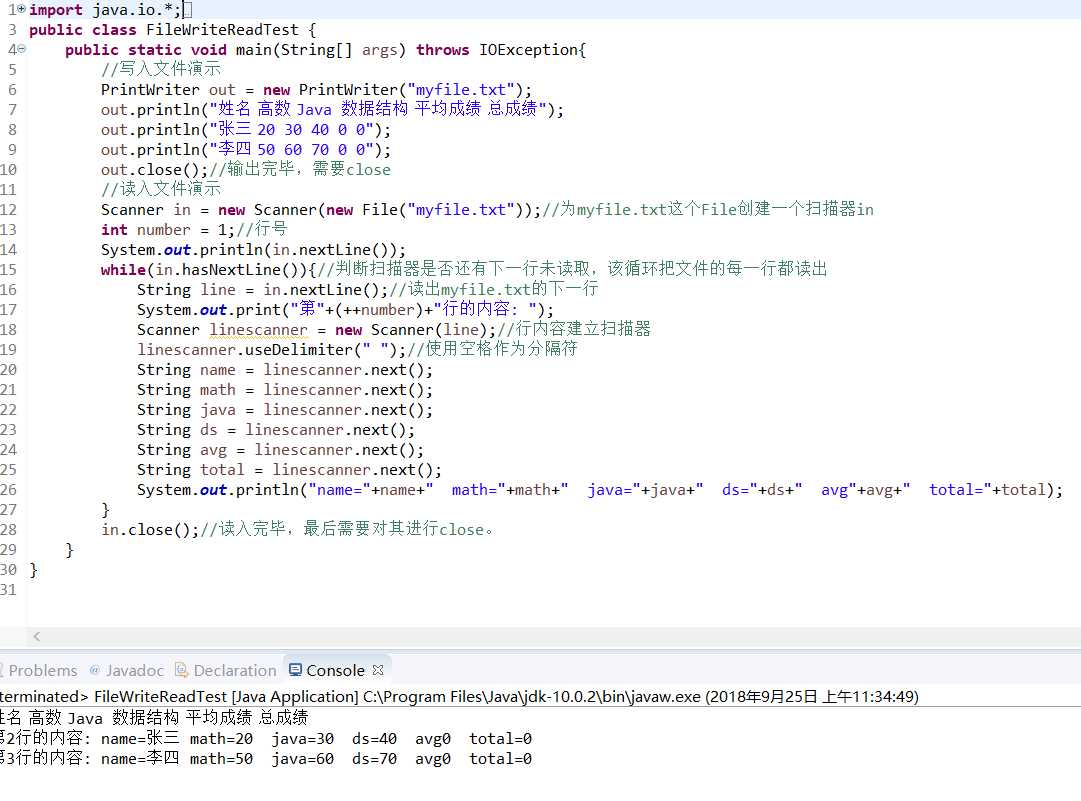Click the editor horizontal scrollbar left arrow

click(37, 636)
